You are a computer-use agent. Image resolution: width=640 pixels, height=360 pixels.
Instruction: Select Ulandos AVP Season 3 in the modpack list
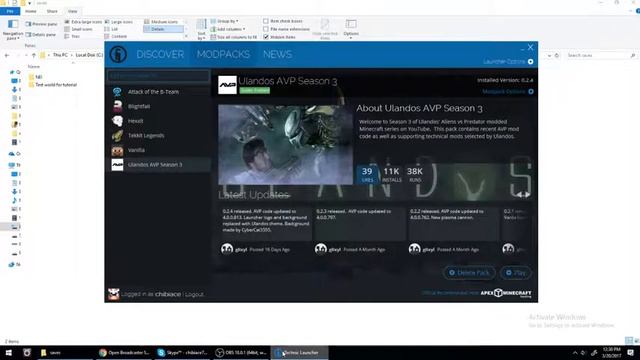pyautogui.click(x=158, y=165)
